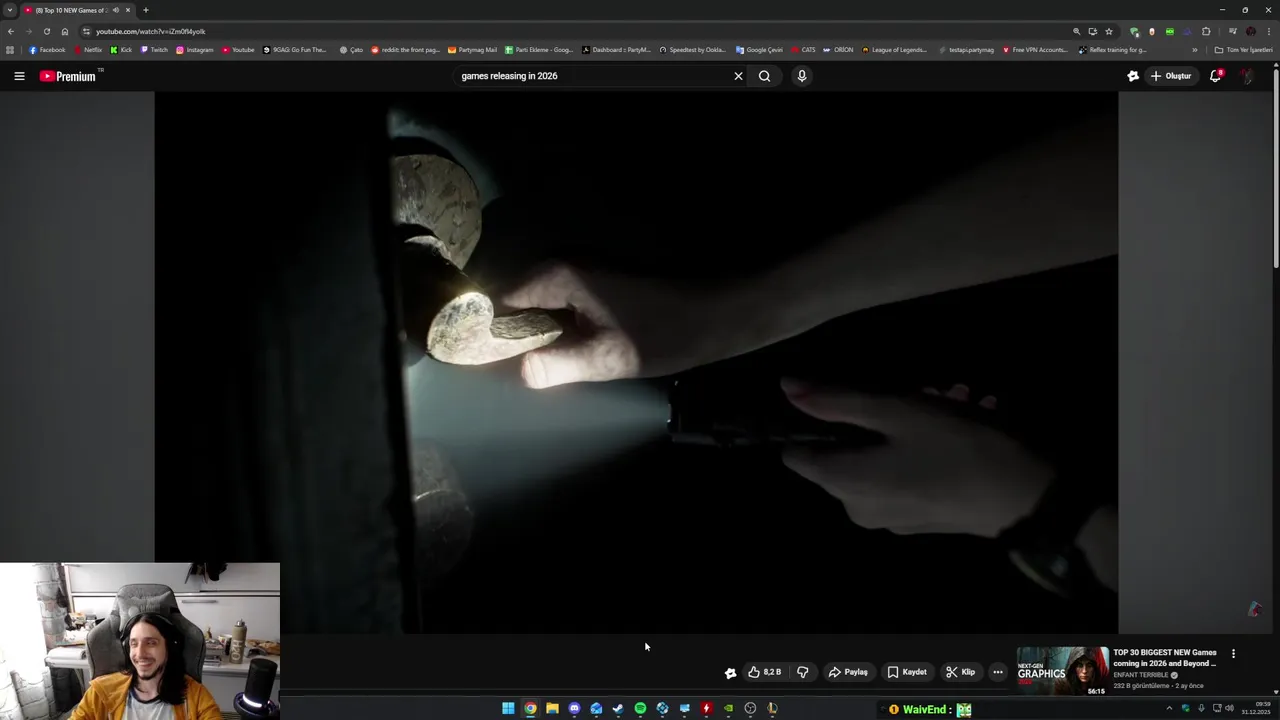Open the Free VPN Accounts bookmark
This screenshot has height=720, width=1280.
tap(1035, 50)
